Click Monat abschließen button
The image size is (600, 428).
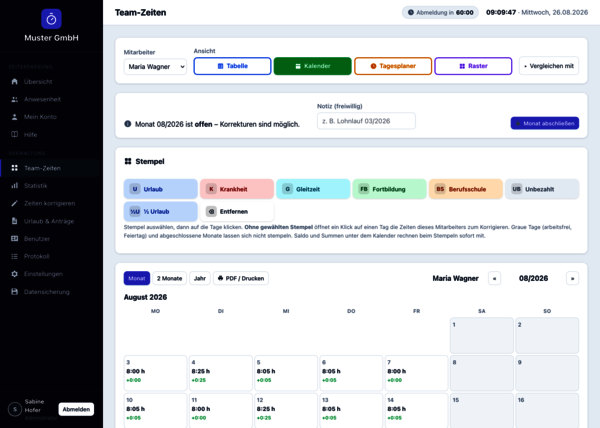pos(545,123)
